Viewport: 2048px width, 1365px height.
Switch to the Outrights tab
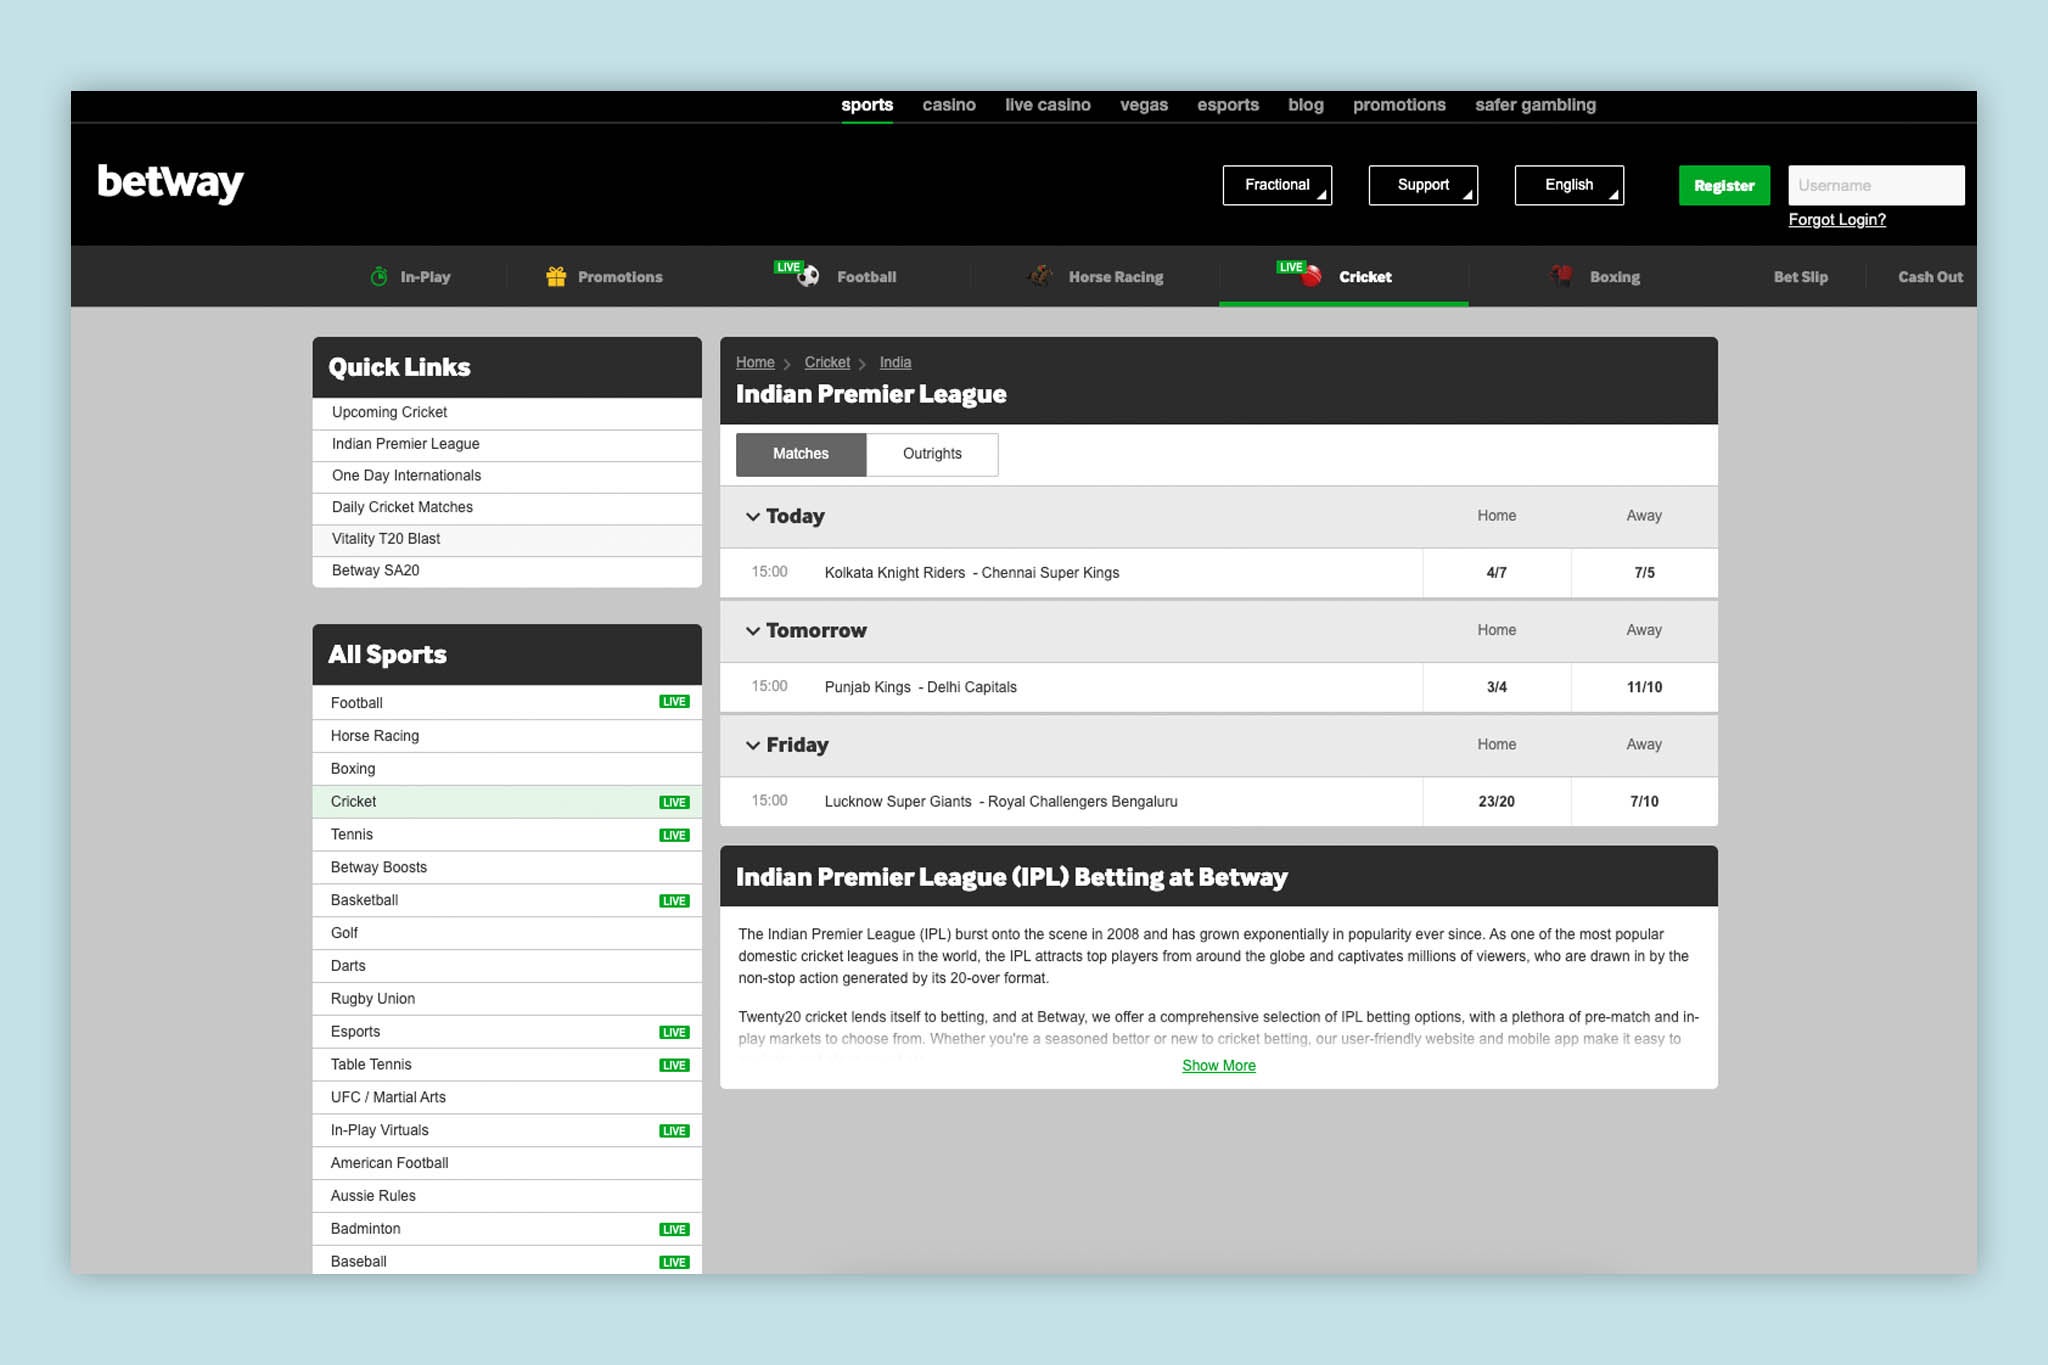[931, 454]
